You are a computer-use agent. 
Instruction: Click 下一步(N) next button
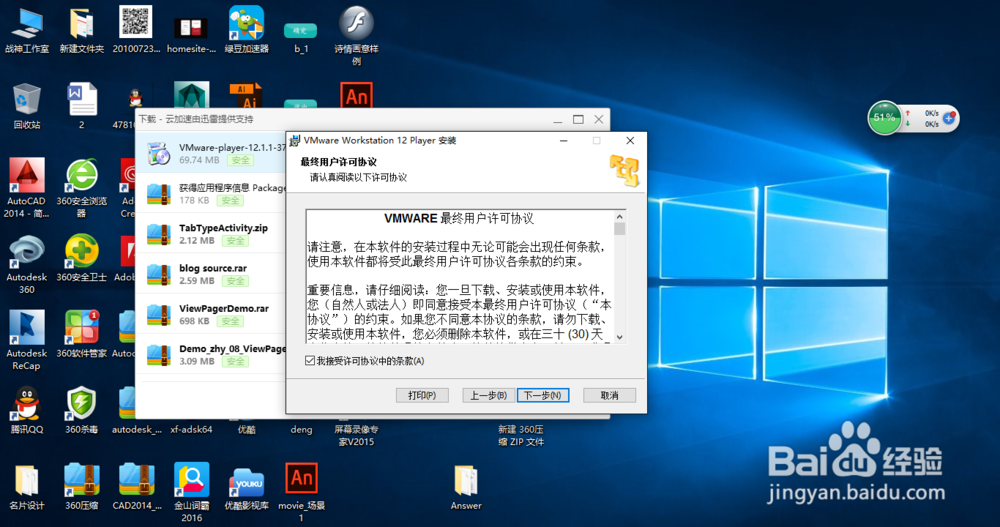click(543, 396)
